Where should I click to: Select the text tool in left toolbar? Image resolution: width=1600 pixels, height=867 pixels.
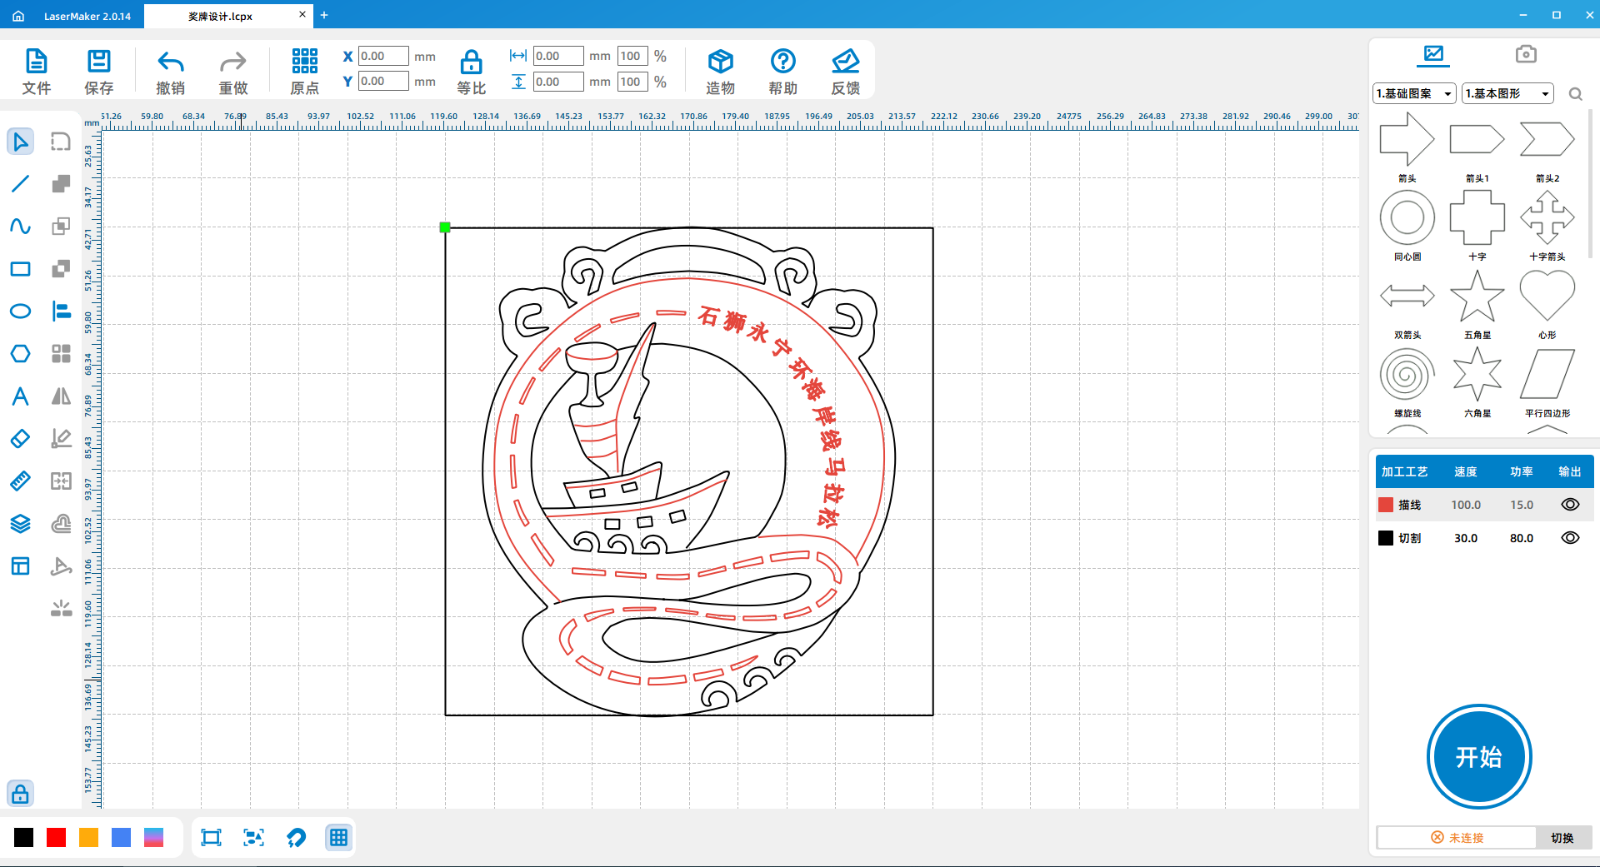pyautogui.click(x=20, y=397)
